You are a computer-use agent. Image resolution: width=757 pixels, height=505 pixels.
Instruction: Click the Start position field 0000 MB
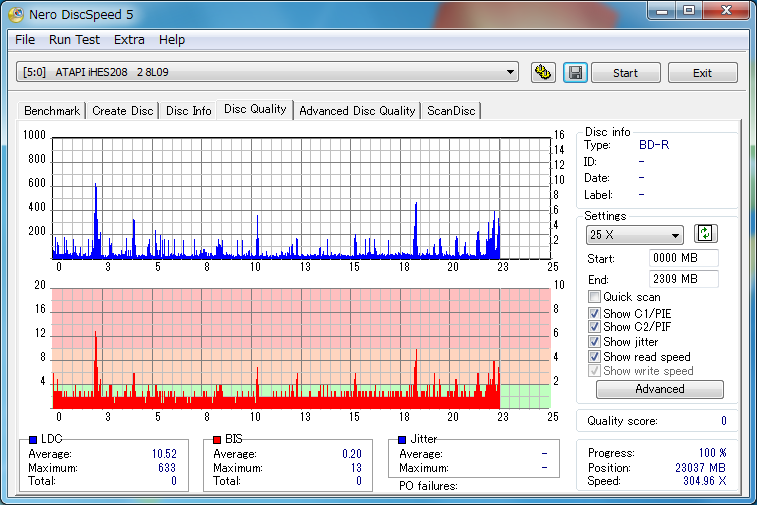684,258
